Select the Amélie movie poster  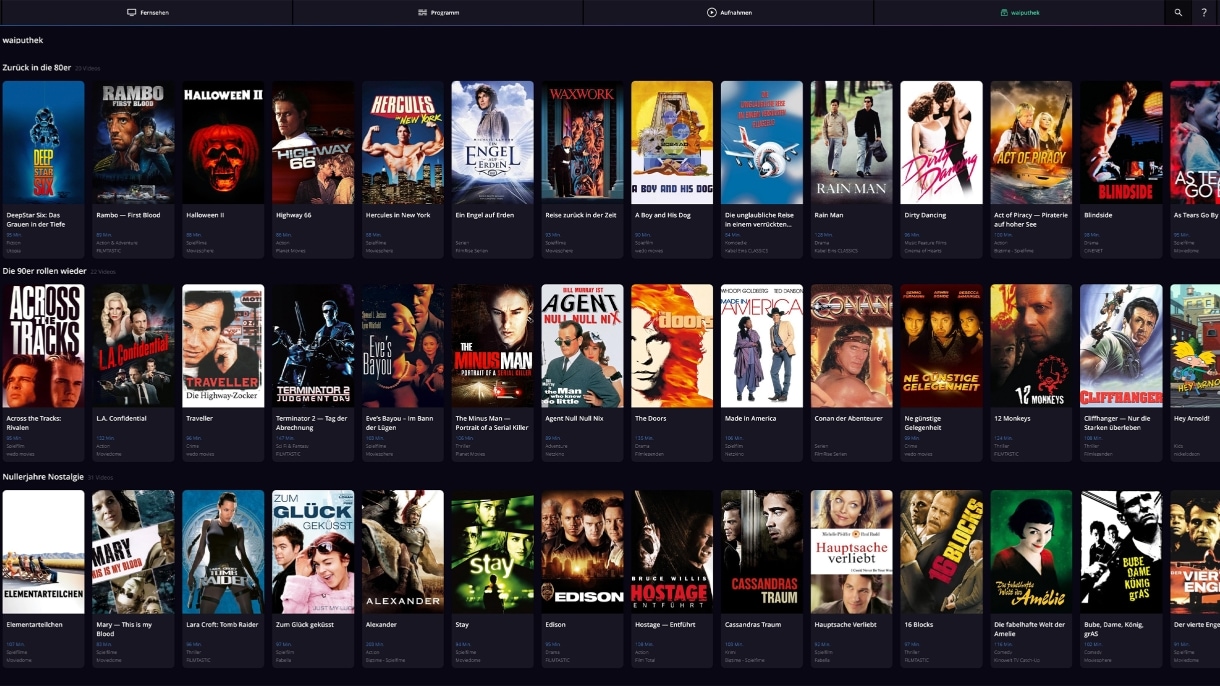(1031, 551)
